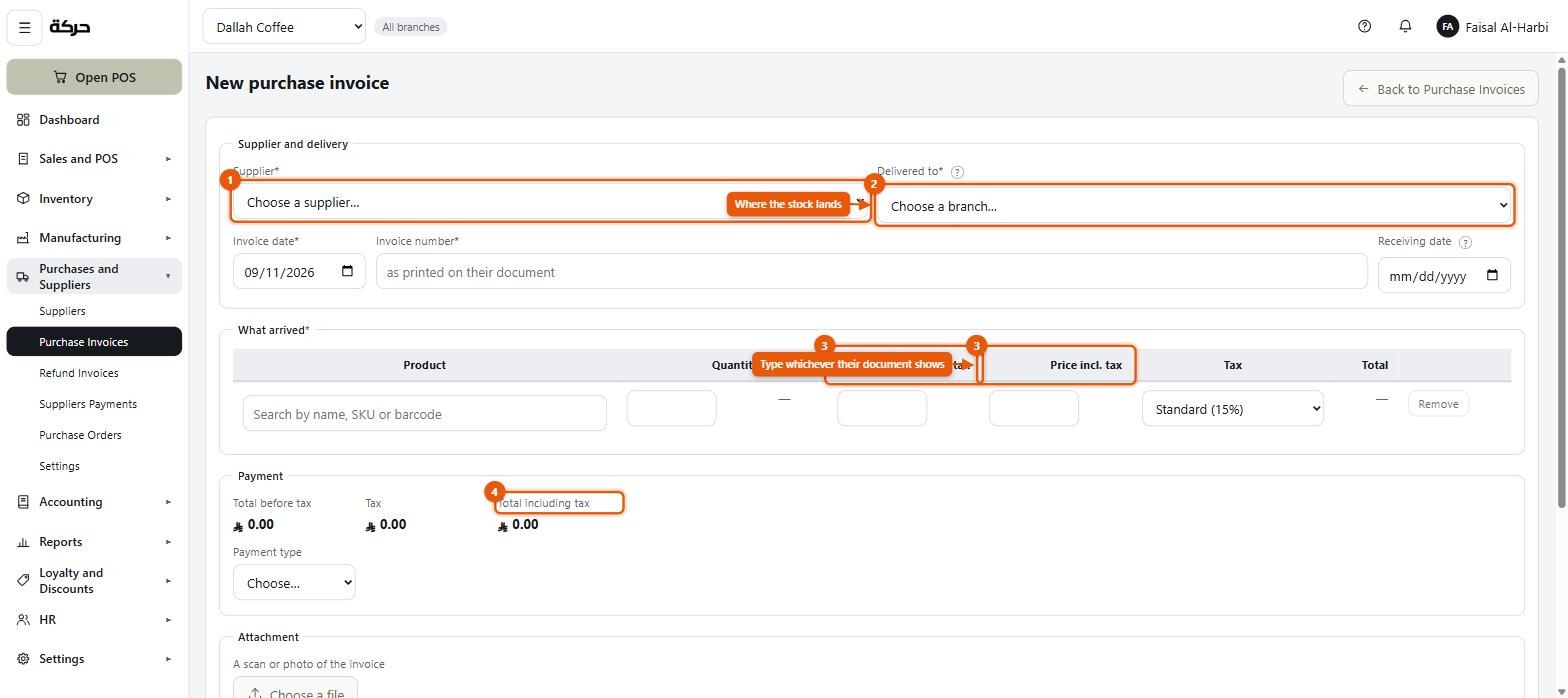Go Back to Purchase Invoices

pyautogui.click(x=1440, y=89)
